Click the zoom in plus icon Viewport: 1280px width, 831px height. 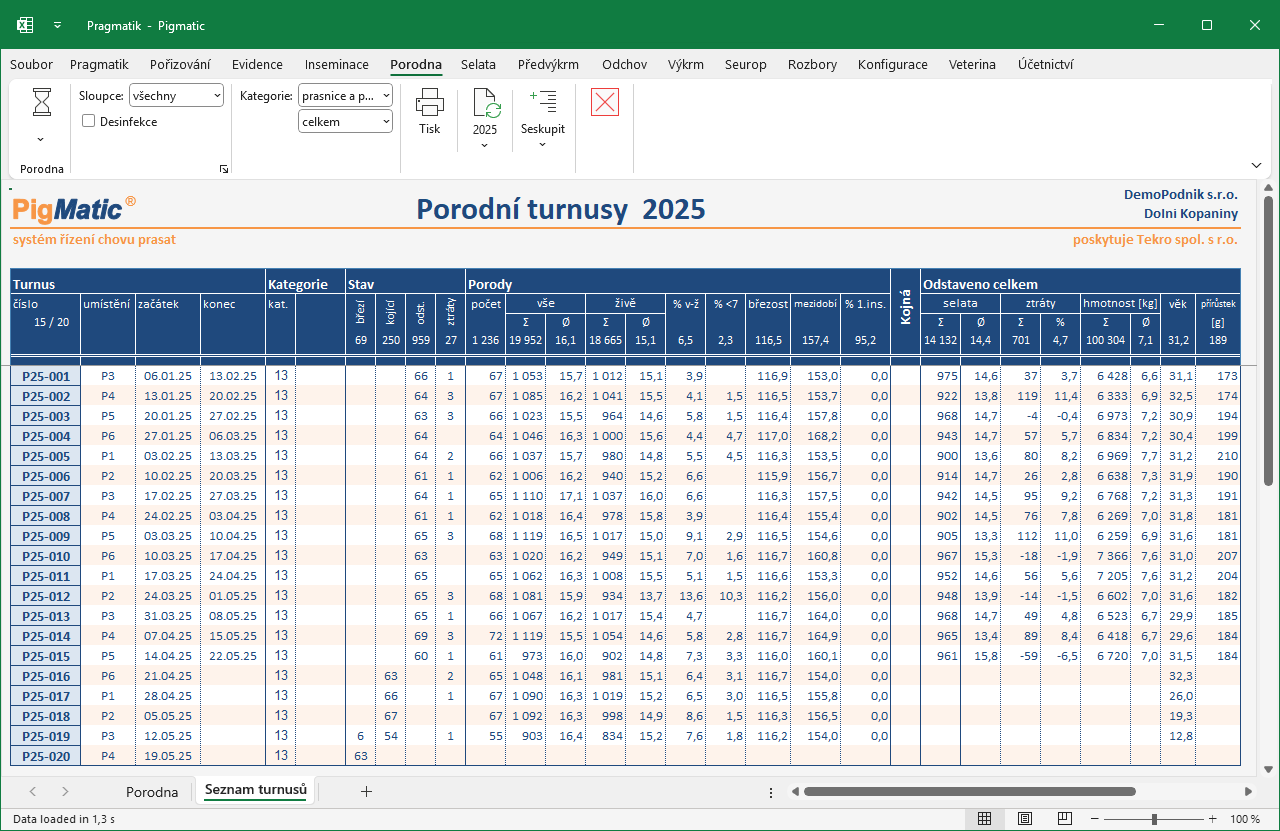[x=1214, y=819]
